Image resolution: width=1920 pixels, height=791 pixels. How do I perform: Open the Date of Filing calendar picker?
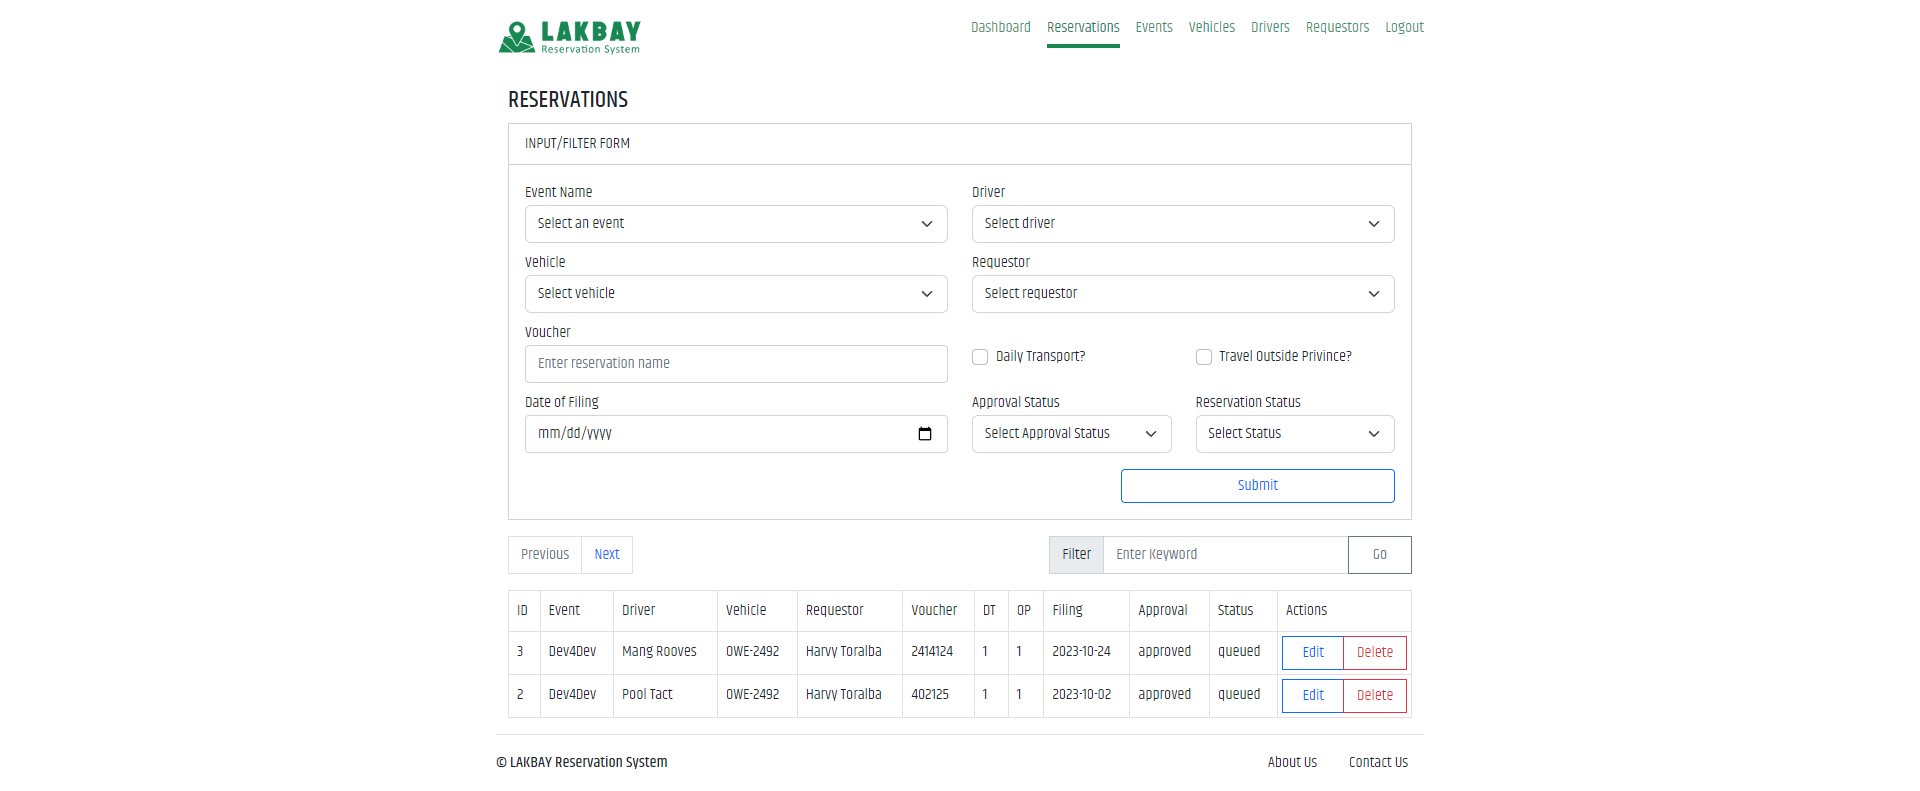(x=924, y=434)
